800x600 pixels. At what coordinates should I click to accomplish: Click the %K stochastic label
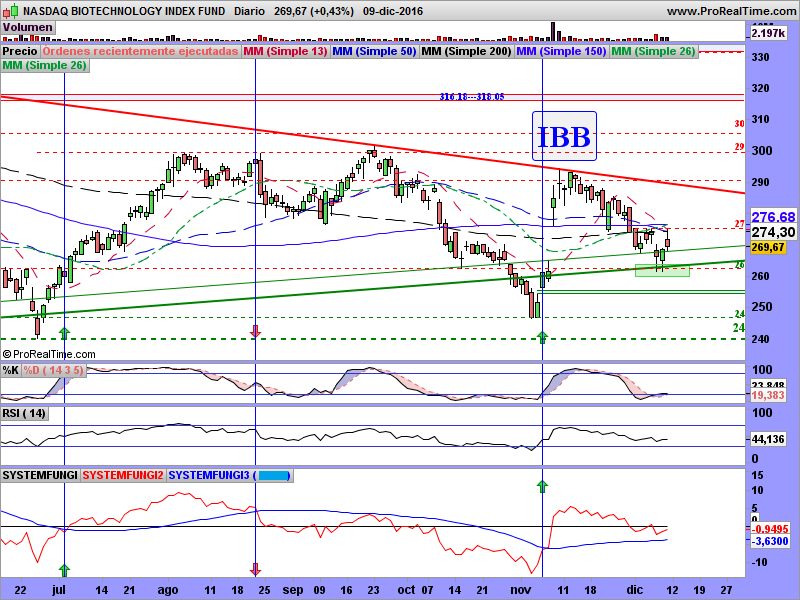11,370
